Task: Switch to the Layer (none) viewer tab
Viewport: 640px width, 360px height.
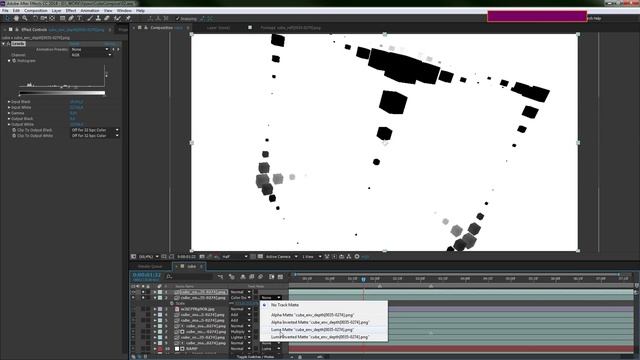Action: (x=218, y=28)
